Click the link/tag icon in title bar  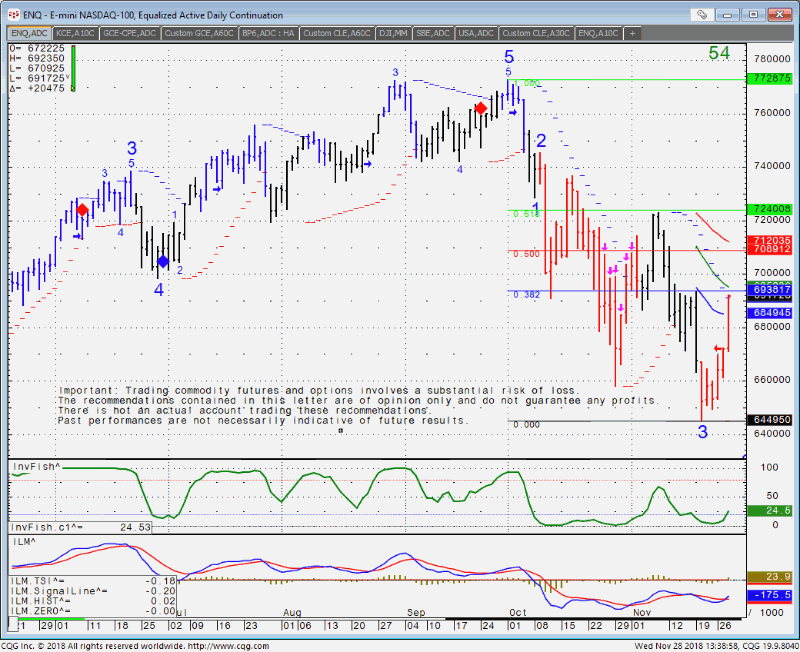click(x=705, y=15)
